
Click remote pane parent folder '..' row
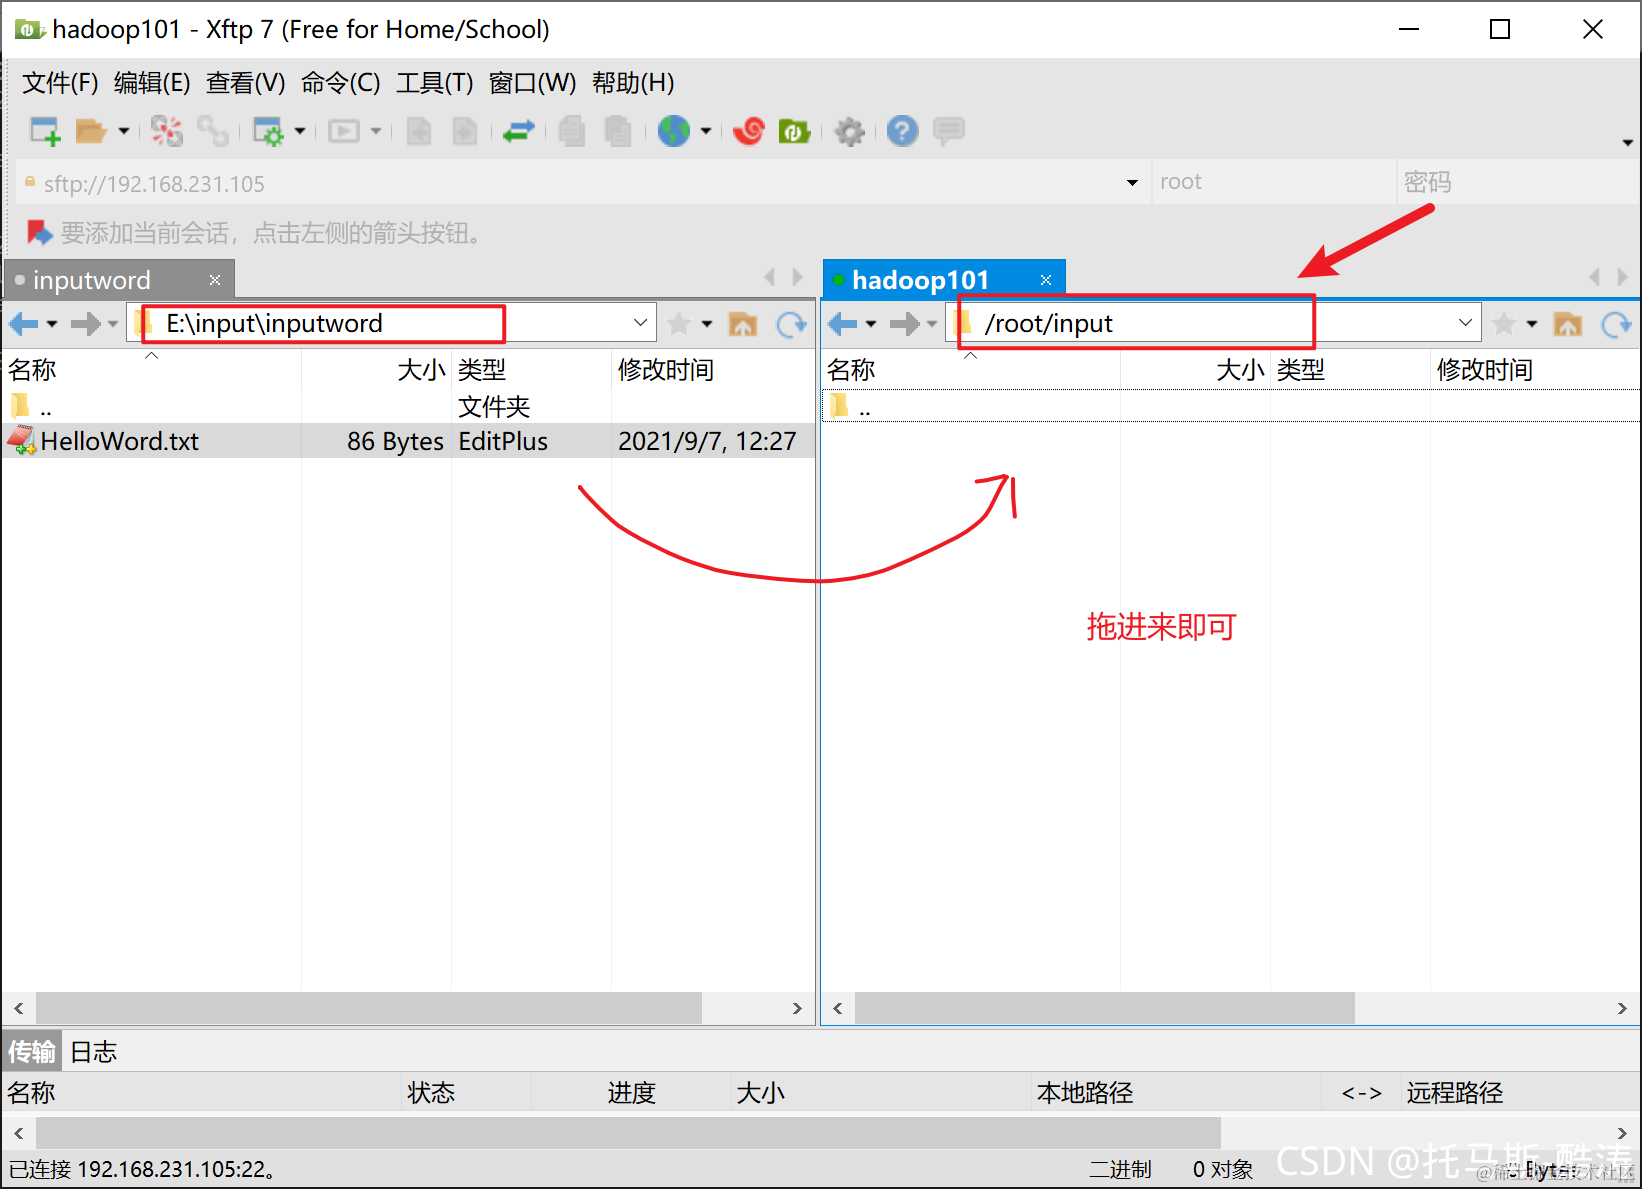[x=1230, y=407]
